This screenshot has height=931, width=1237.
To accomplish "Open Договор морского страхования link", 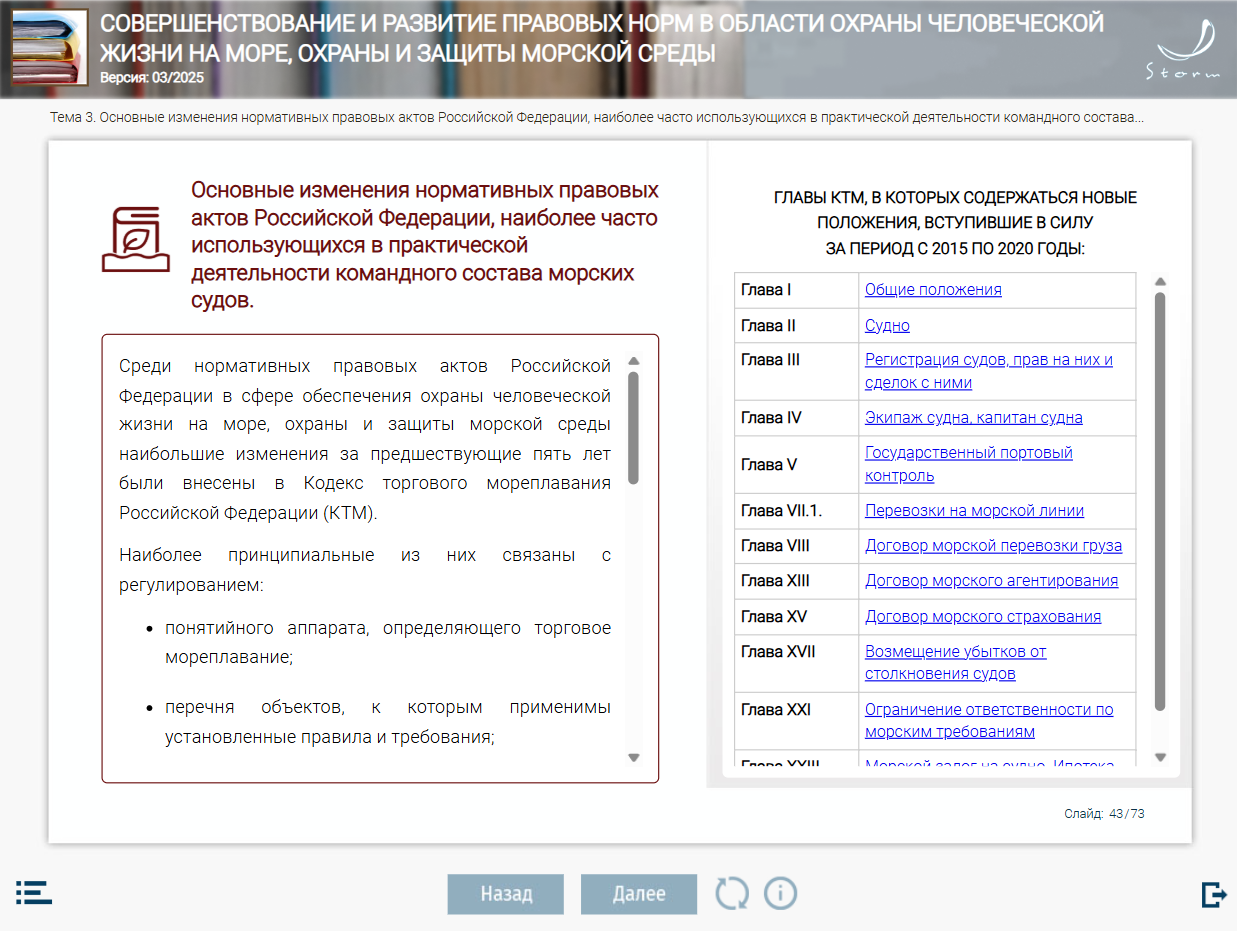I will [x=982, y=617].
